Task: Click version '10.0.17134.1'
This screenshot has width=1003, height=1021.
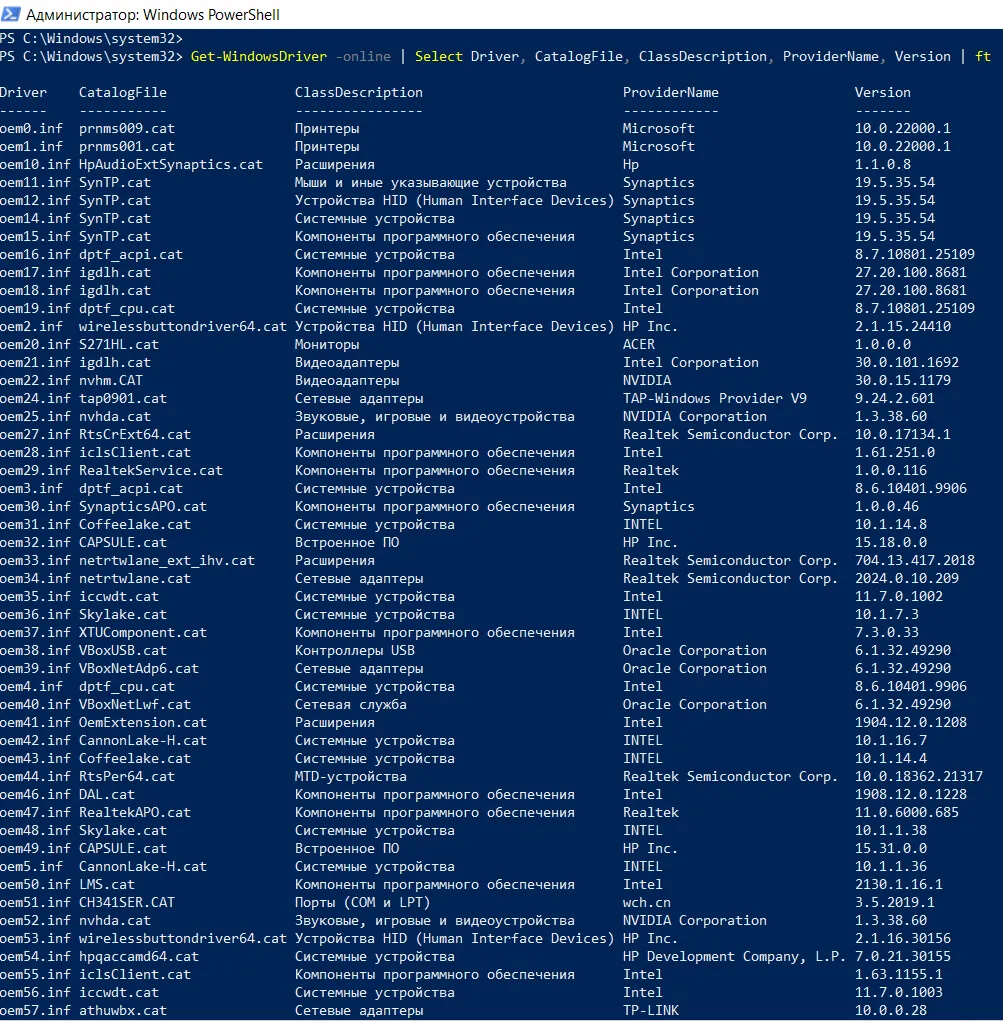Action: [902, 434]
